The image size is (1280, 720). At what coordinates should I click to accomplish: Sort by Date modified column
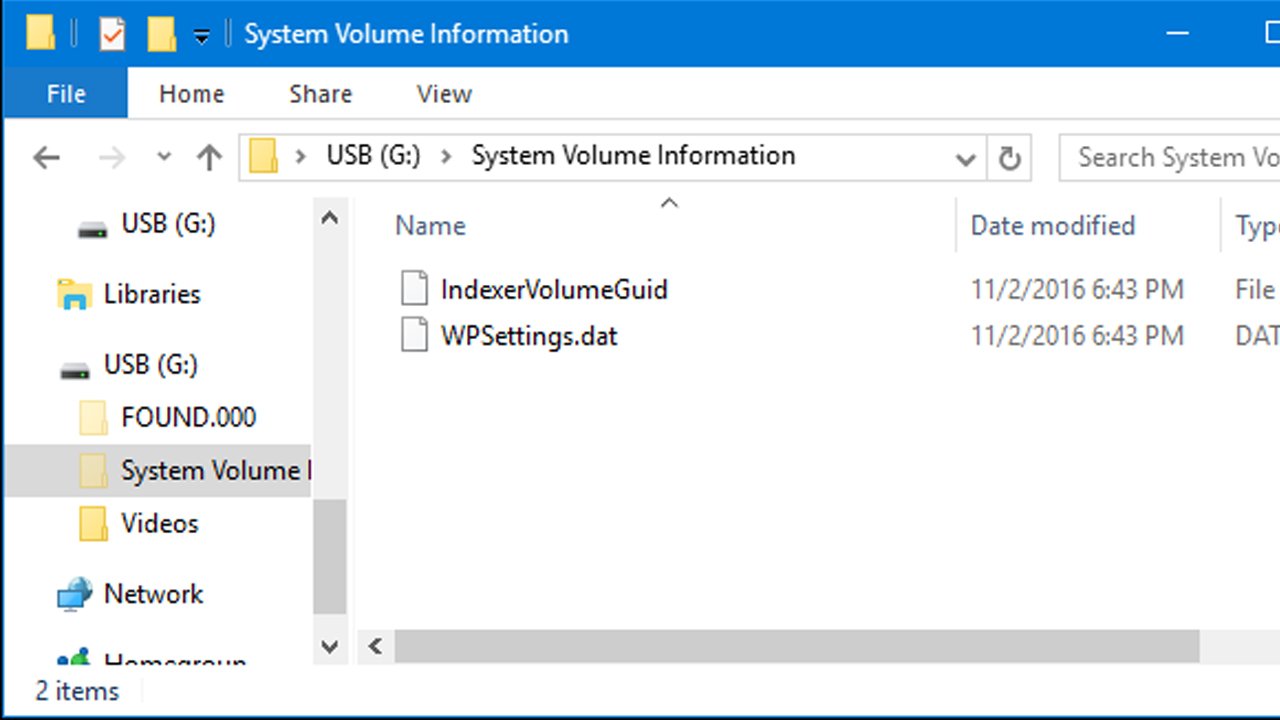[x=1052, y=226]
